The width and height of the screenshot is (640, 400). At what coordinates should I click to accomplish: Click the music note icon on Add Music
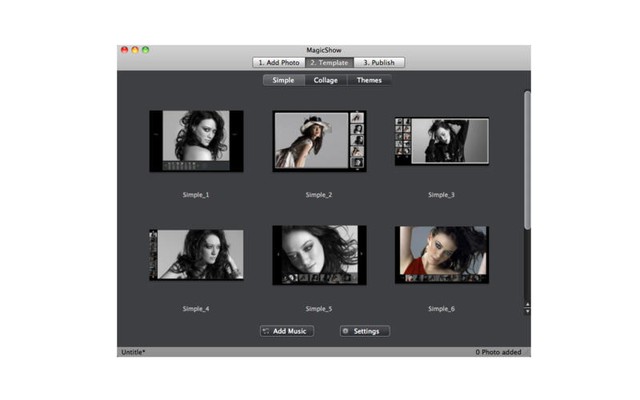click(267, 331)
